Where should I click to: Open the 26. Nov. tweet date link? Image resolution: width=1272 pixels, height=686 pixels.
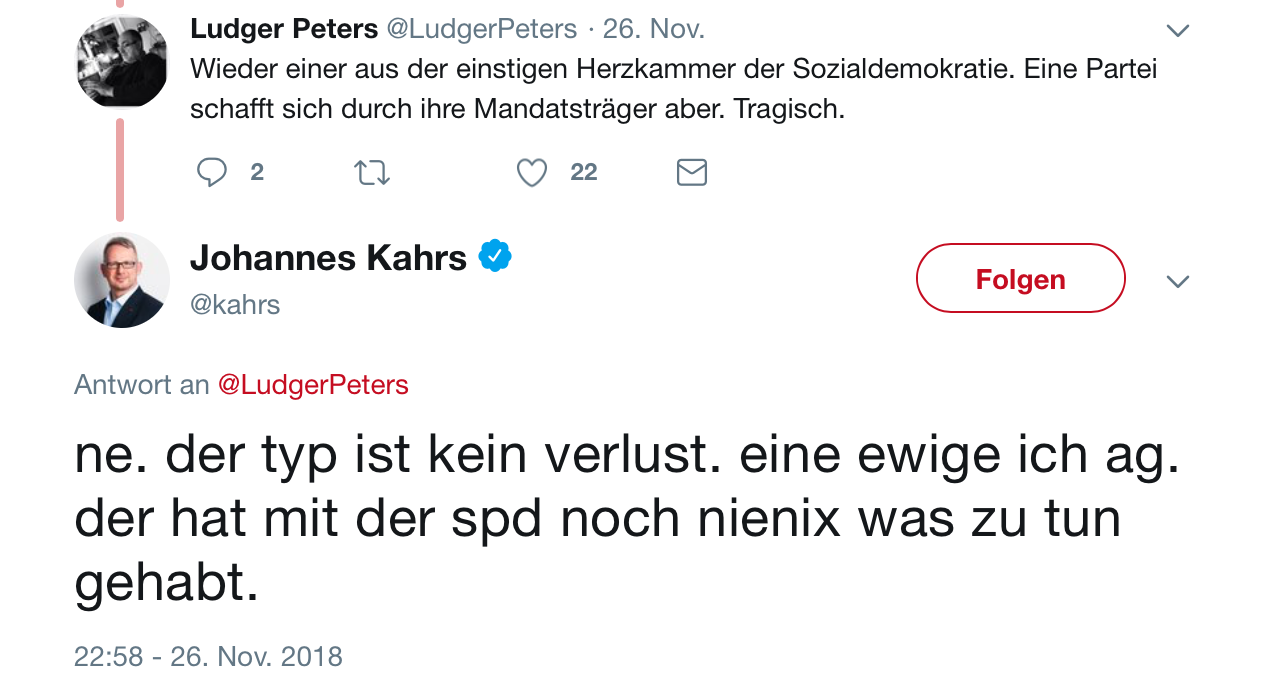(654, 29)
